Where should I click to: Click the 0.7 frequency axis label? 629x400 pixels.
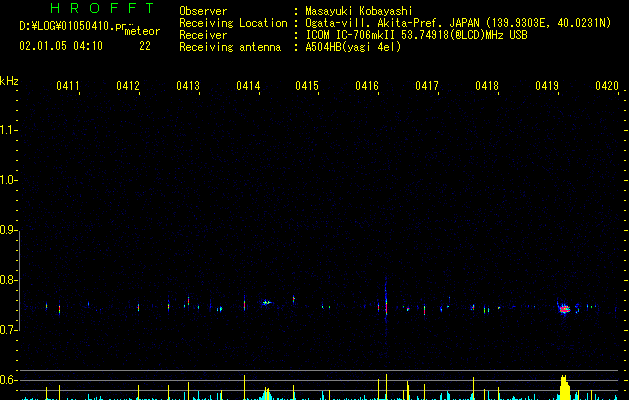click(x=8, y=330)
